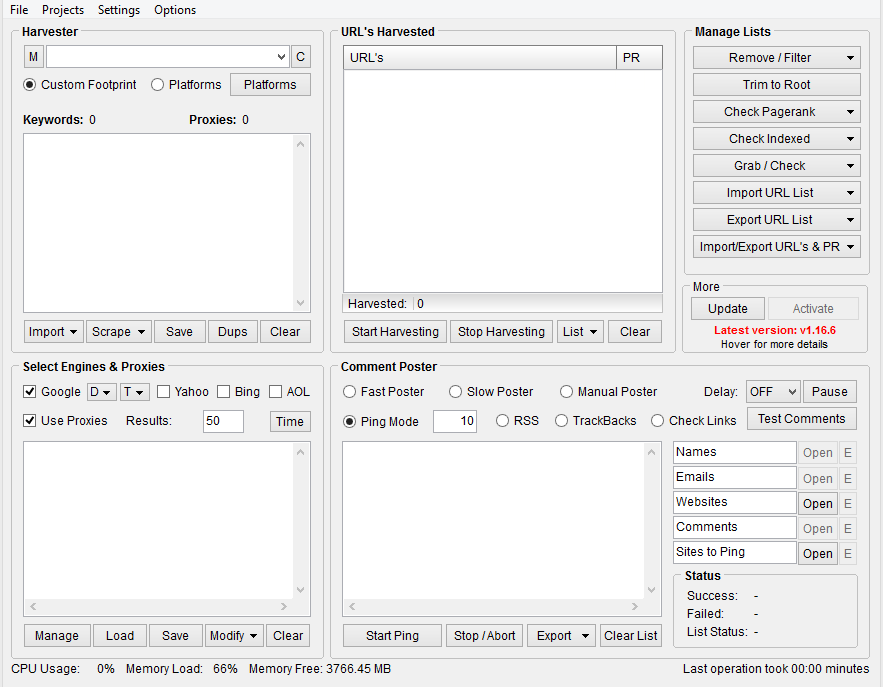Click the Results number input field
883x687 pixels.
pyautogui.click(x=223, y=421)
